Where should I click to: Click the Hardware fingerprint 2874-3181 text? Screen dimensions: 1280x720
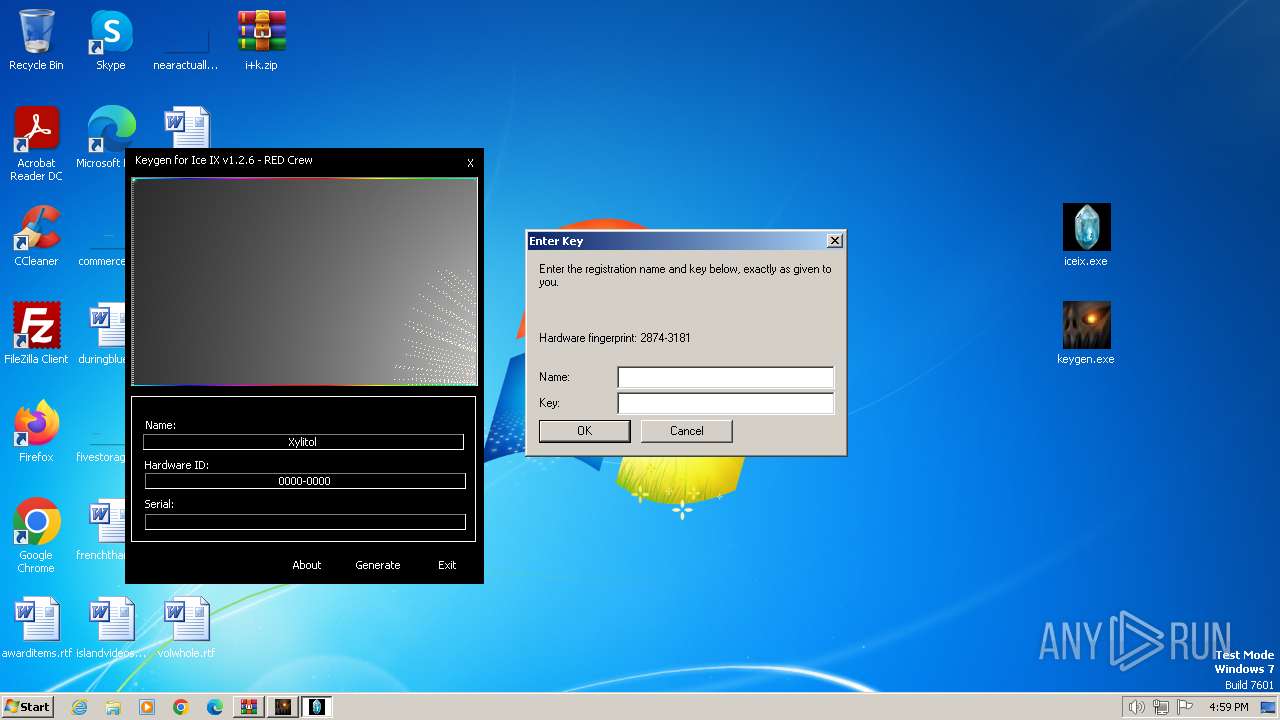[615, 338]
